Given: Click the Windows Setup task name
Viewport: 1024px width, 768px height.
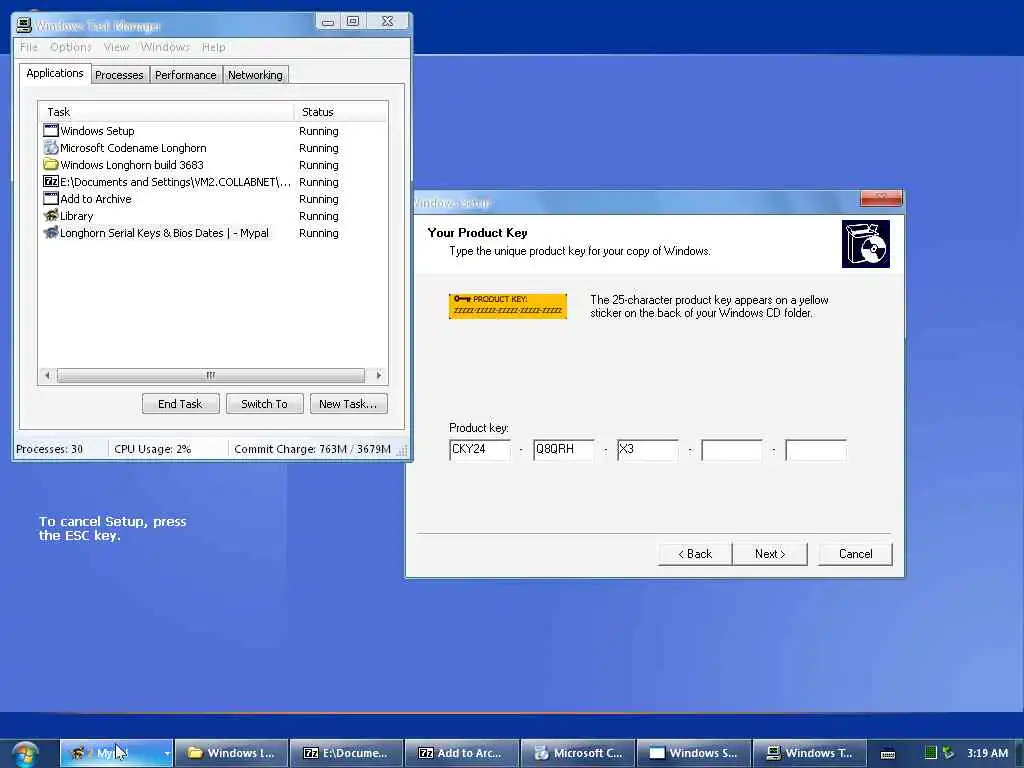Looking at the screenshot, I should click(x=97, y=131).
